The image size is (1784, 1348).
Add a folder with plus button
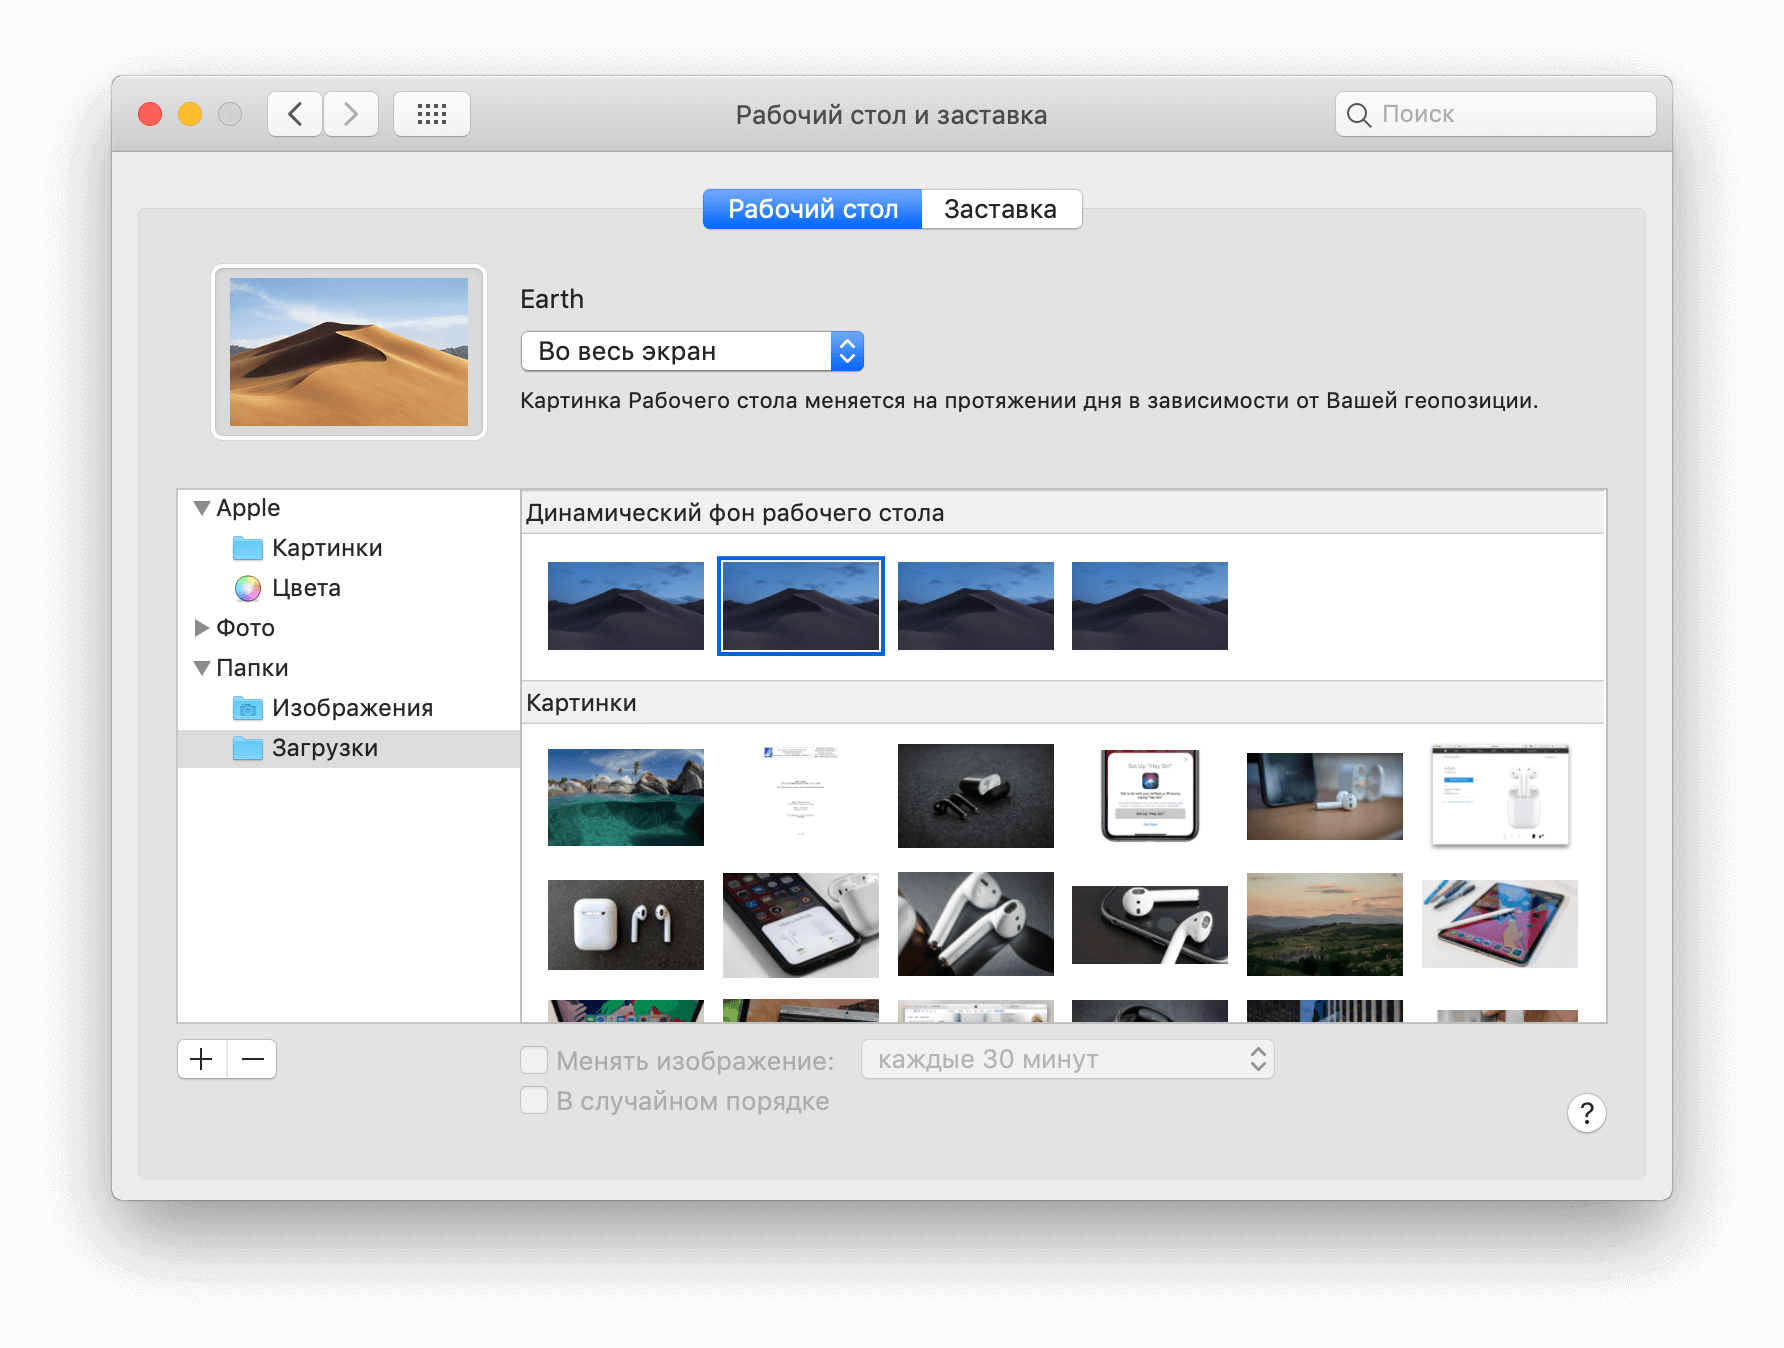(x=202, y=1059)
